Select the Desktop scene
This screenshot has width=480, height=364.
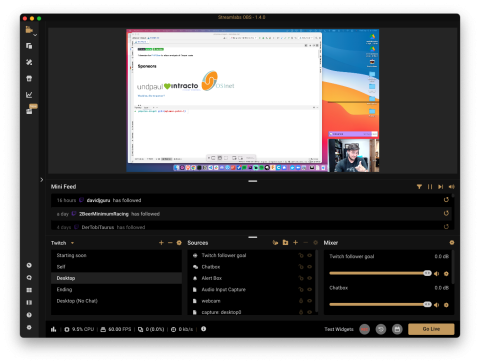click(116, 278)
